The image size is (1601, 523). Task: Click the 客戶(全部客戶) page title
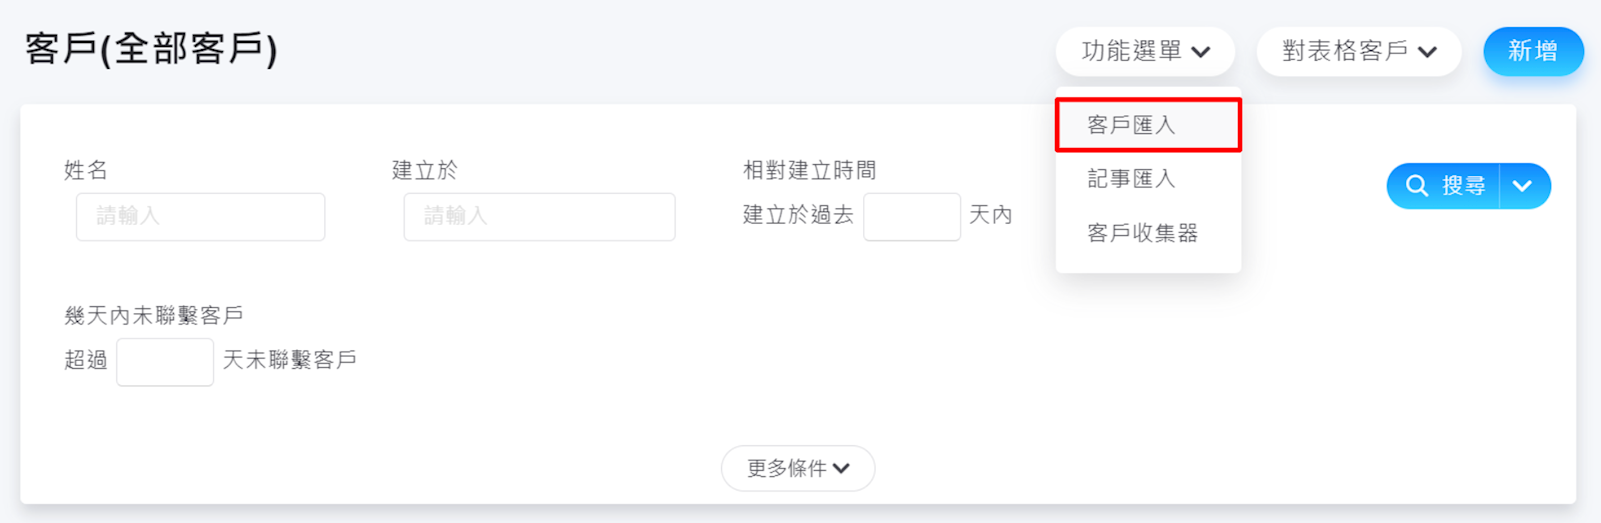[x=151, y=48]
